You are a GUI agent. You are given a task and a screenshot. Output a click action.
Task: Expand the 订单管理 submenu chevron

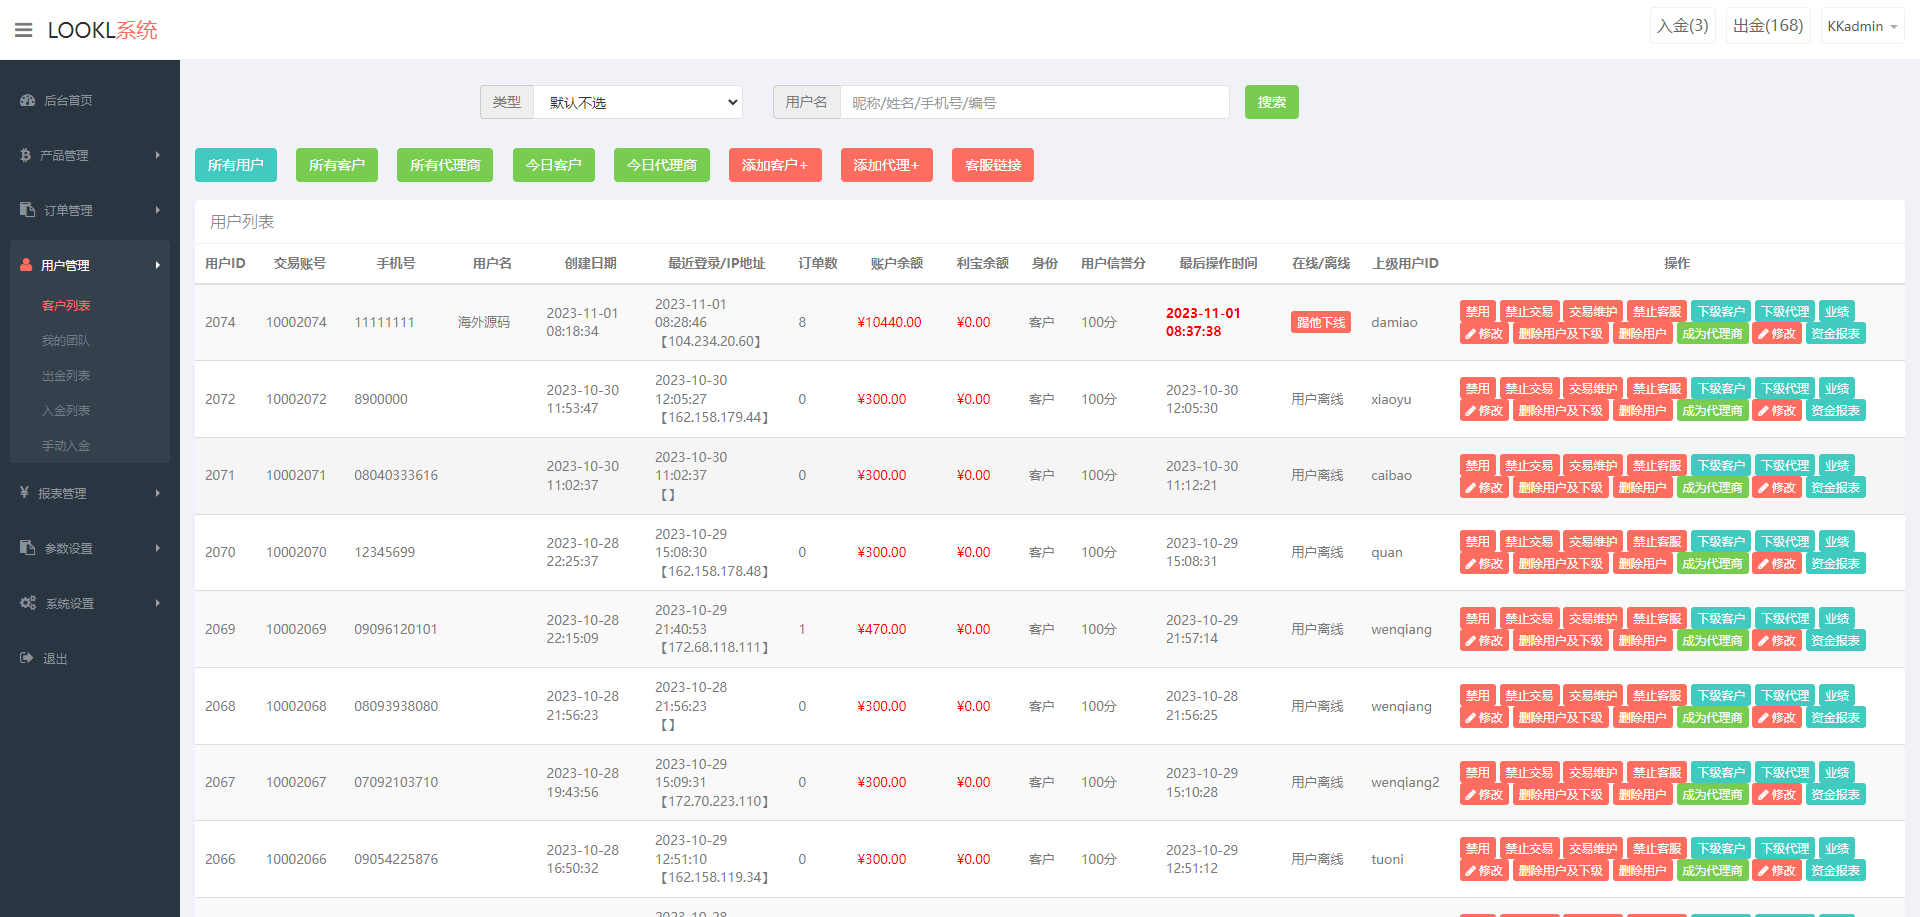[x=156, y=210]
